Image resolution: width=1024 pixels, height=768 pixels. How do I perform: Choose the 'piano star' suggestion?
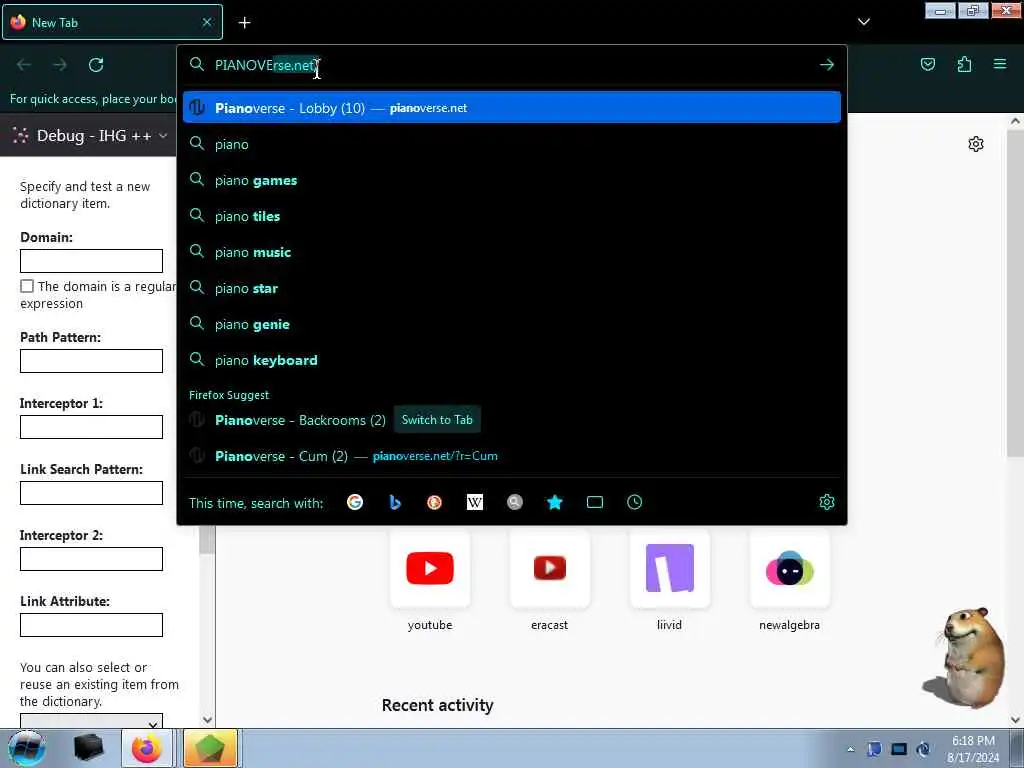tap(511, 288)
